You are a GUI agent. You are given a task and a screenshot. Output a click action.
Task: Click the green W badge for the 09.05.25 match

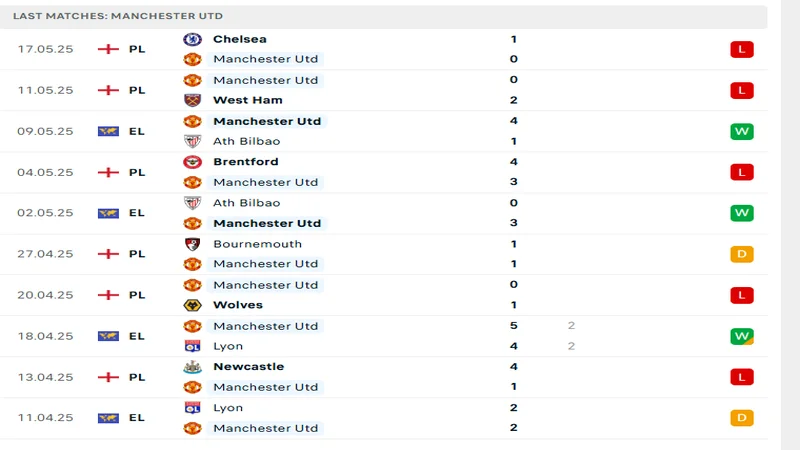tap(741, 131)
